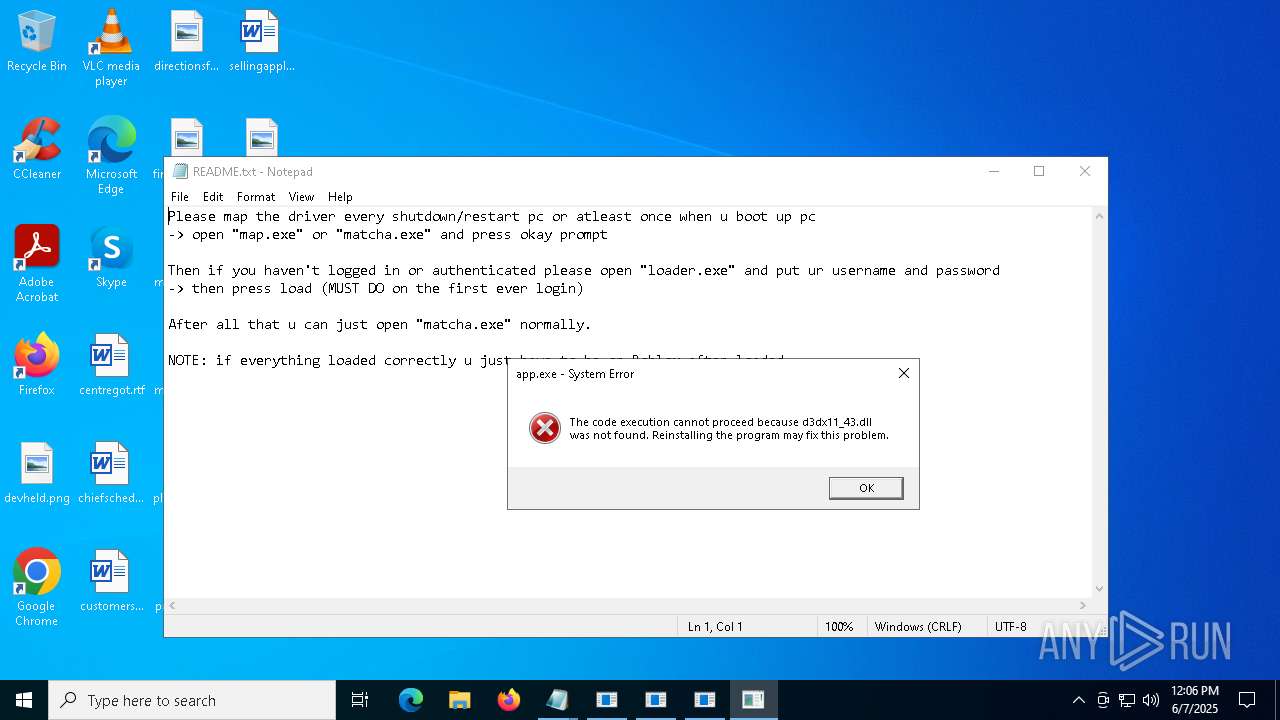Open Notepad Help menu
Screen dimensions: 1280x720
coord(340,197)
